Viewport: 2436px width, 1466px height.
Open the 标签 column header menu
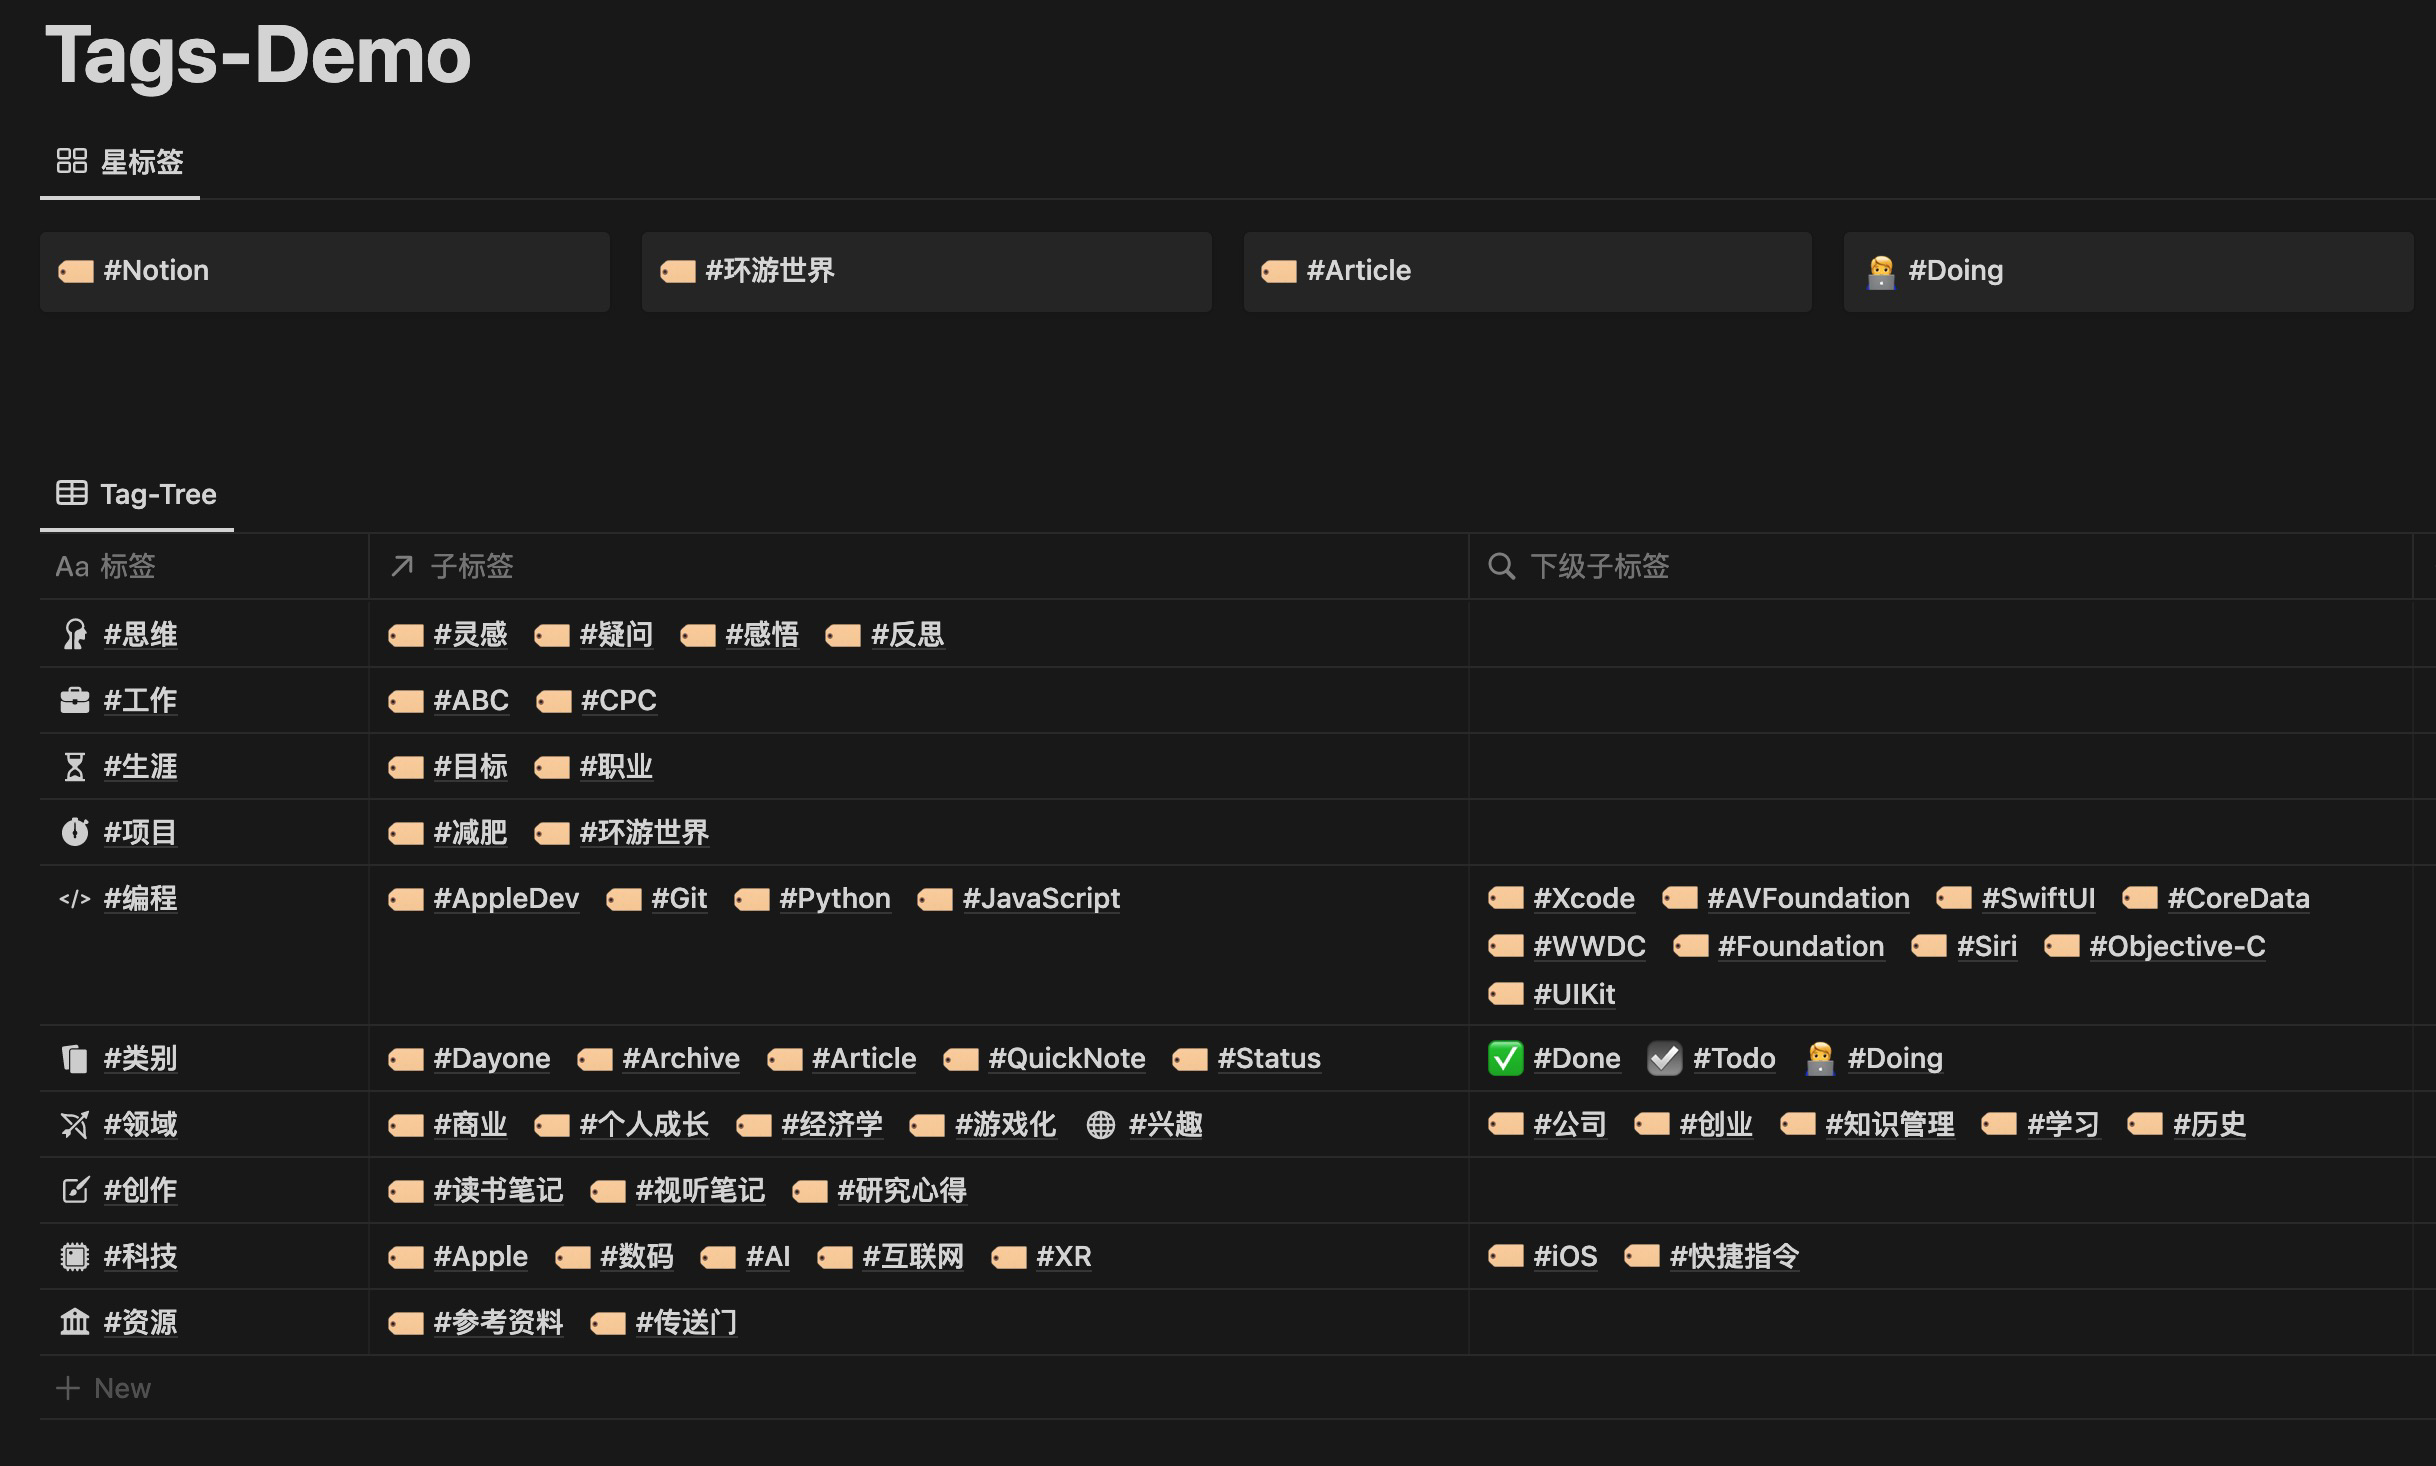204,566
